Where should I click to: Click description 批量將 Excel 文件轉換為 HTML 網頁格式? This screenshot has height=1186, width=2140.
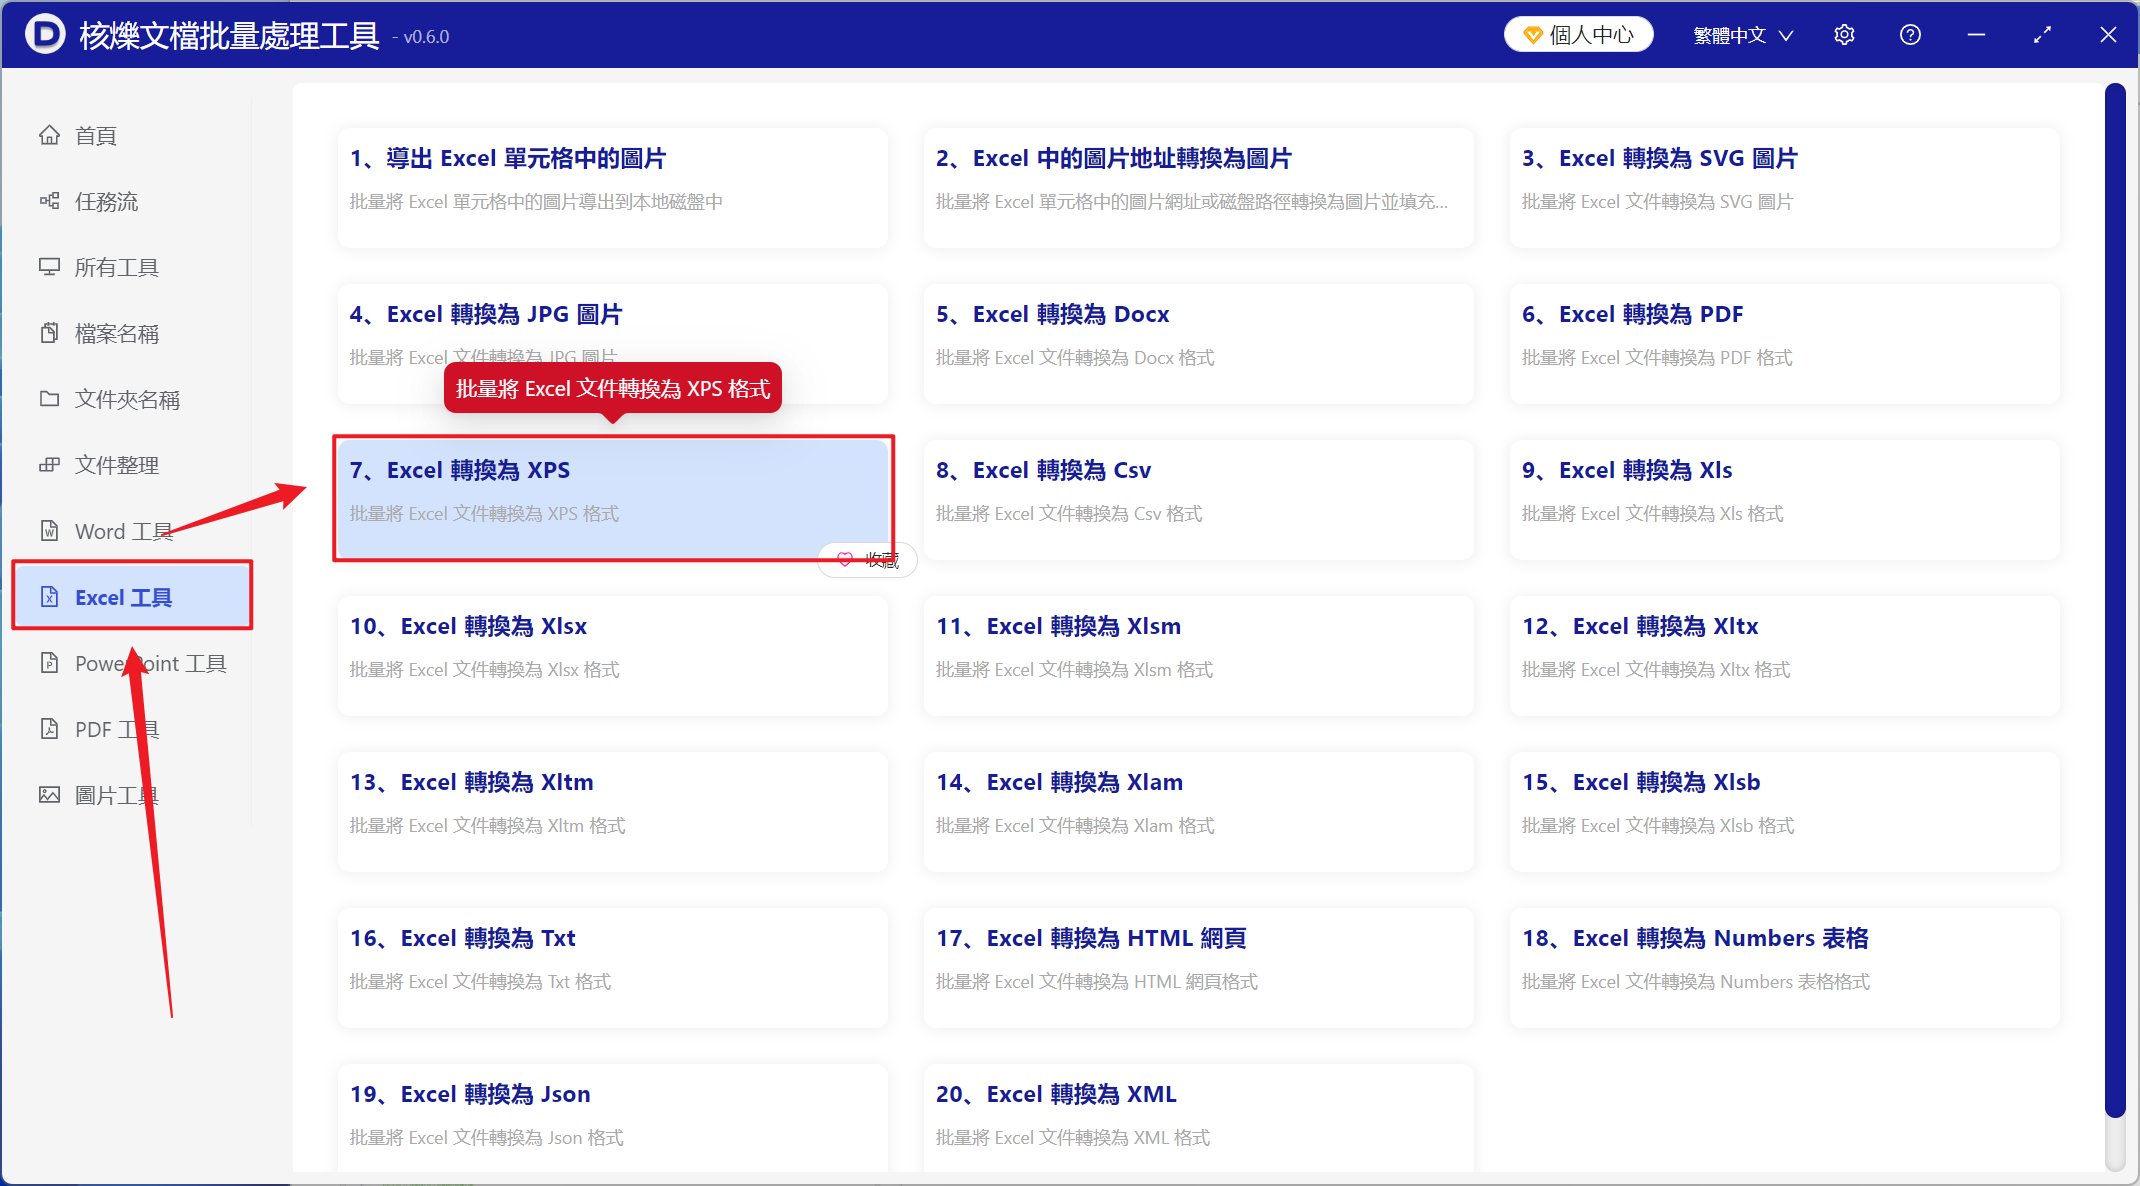coord(1097,982)
